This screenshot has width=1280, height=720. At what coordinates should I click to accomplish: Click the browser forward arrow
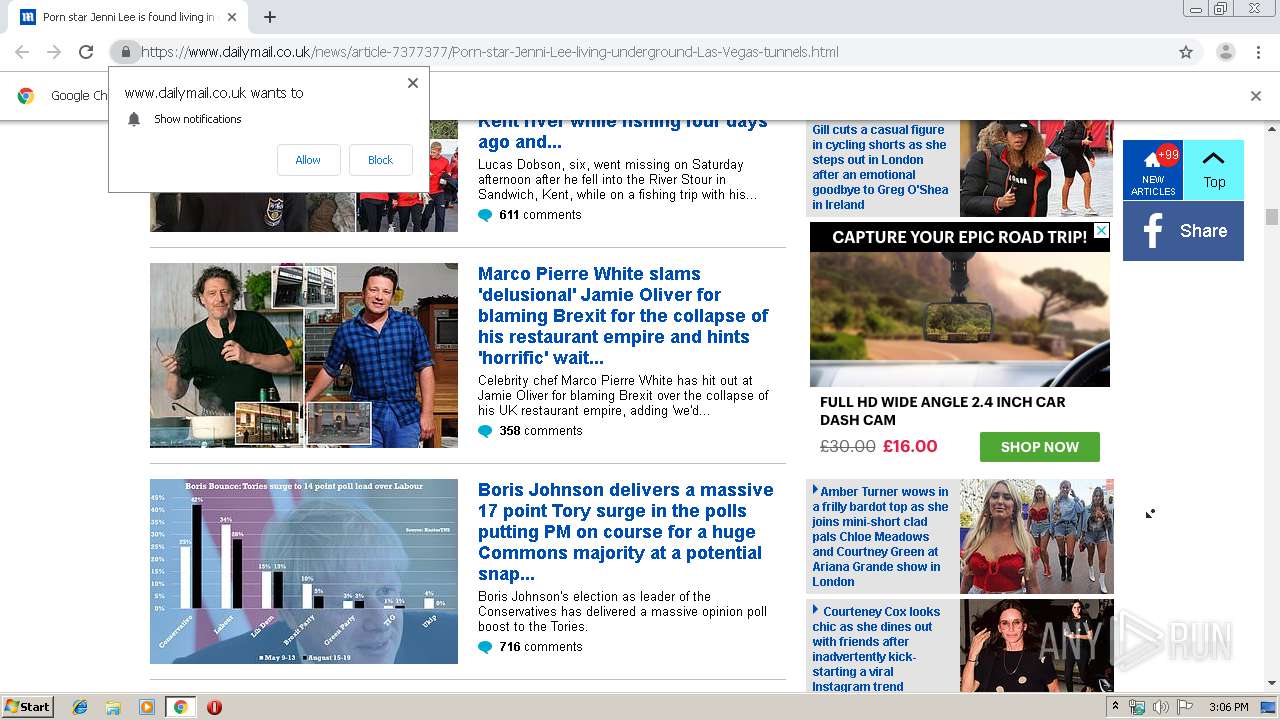[x=54, y=52]
